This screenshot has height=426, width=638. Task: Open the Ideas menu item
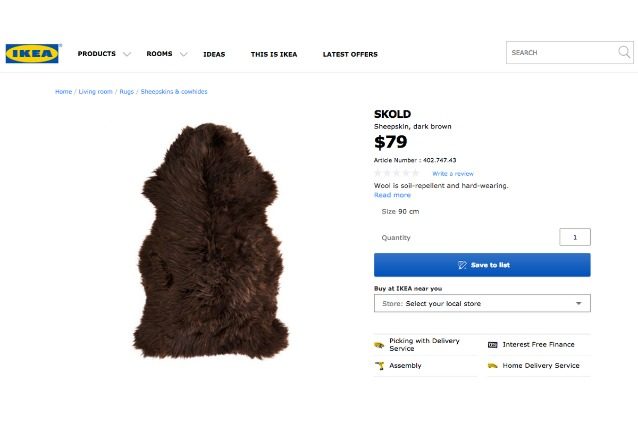coord(214,54)
